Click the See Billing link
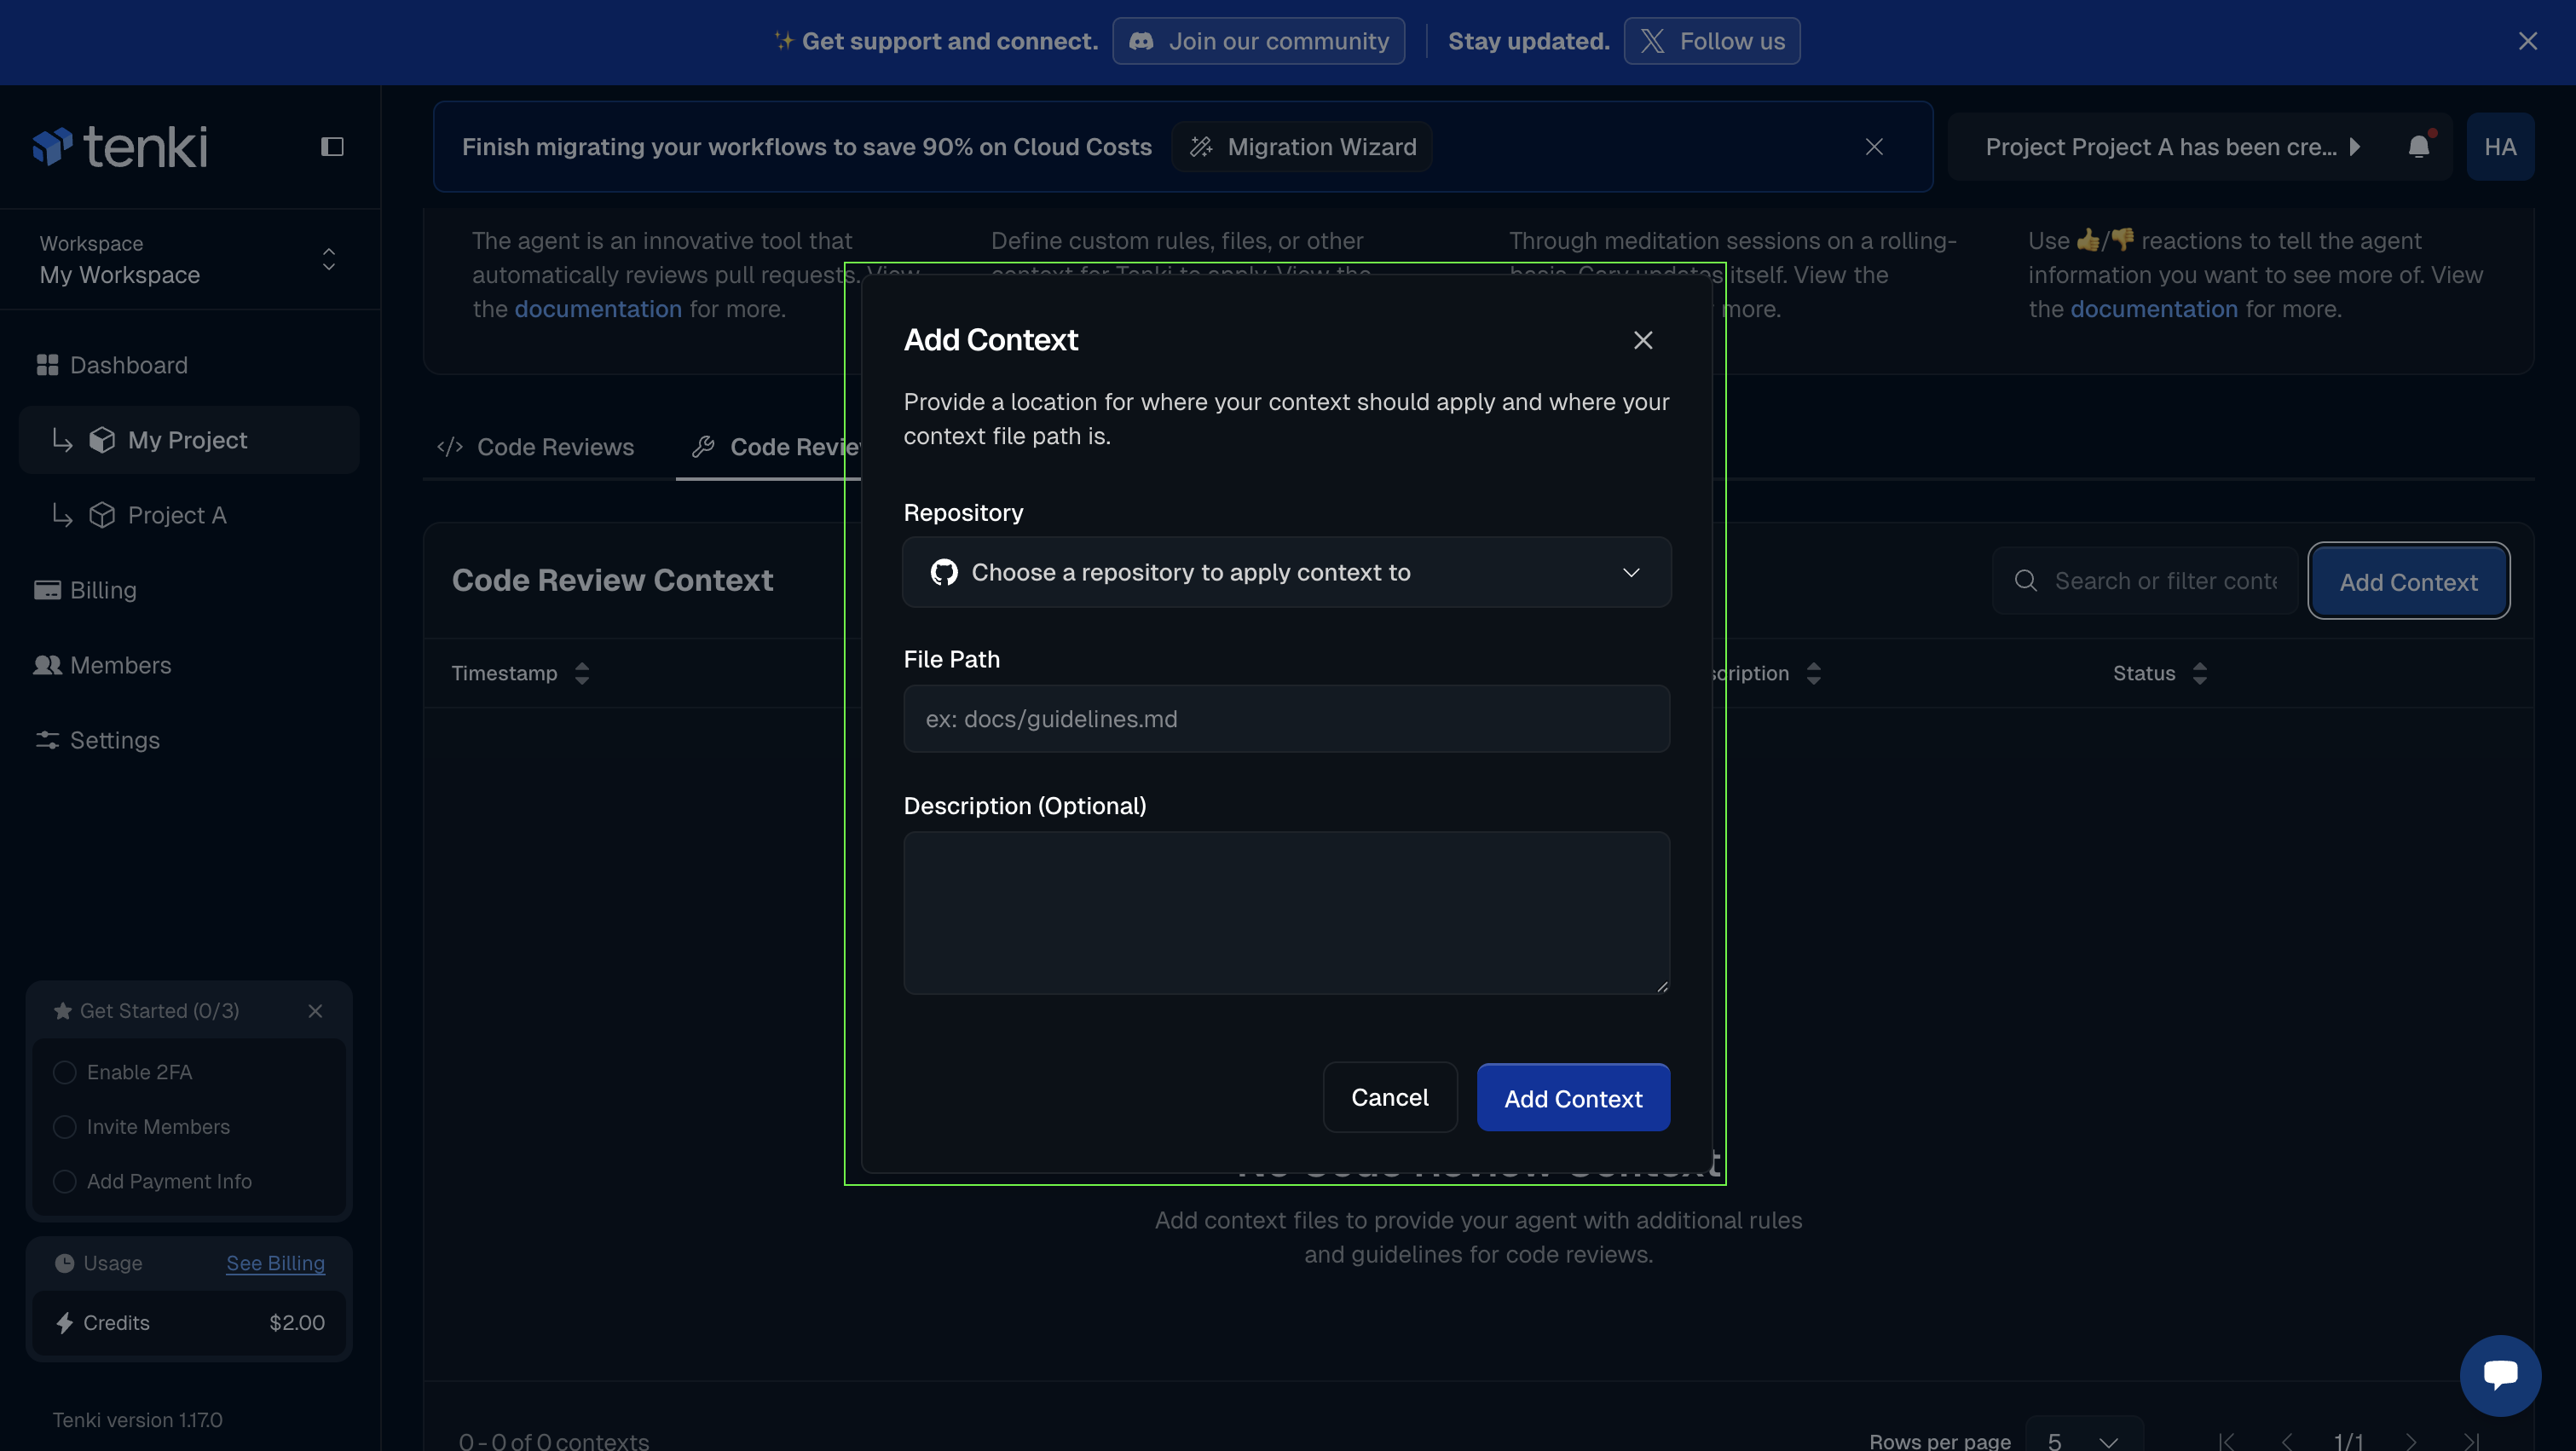Viewport: 2576px width, 1451px height. click(x=275, y=1263)
